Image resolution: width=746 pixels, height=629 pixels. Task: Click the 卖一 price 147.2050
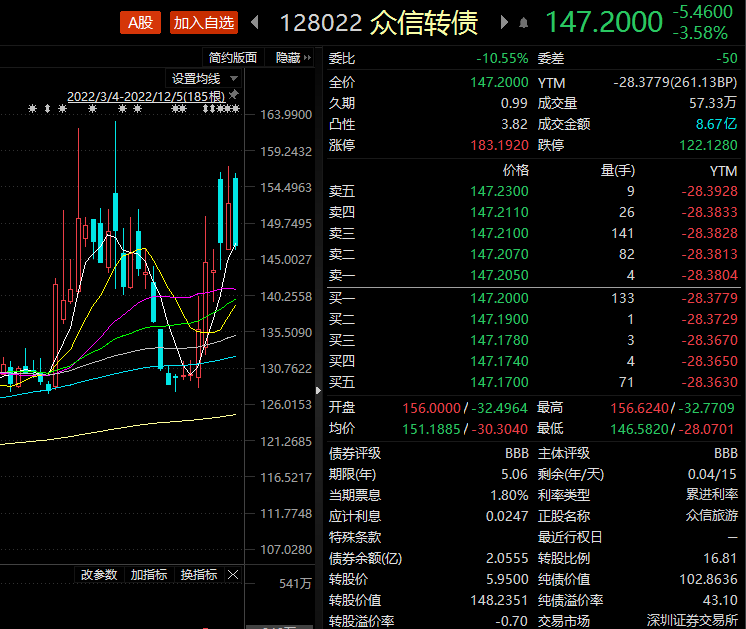click(499, 275)
